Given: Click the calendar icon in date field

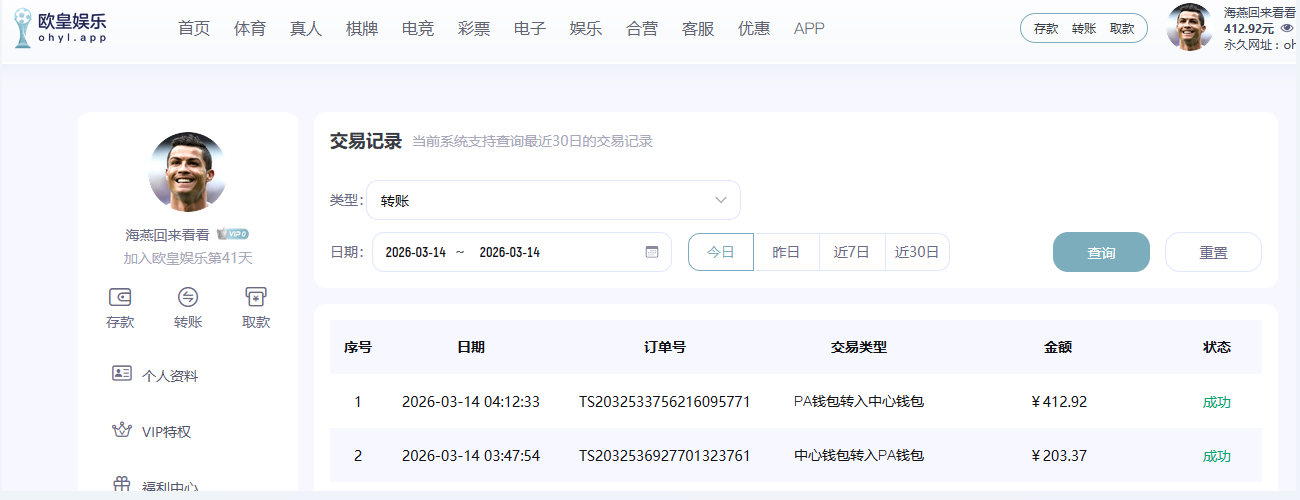Looking at the screenshot, I should (652, 252).
